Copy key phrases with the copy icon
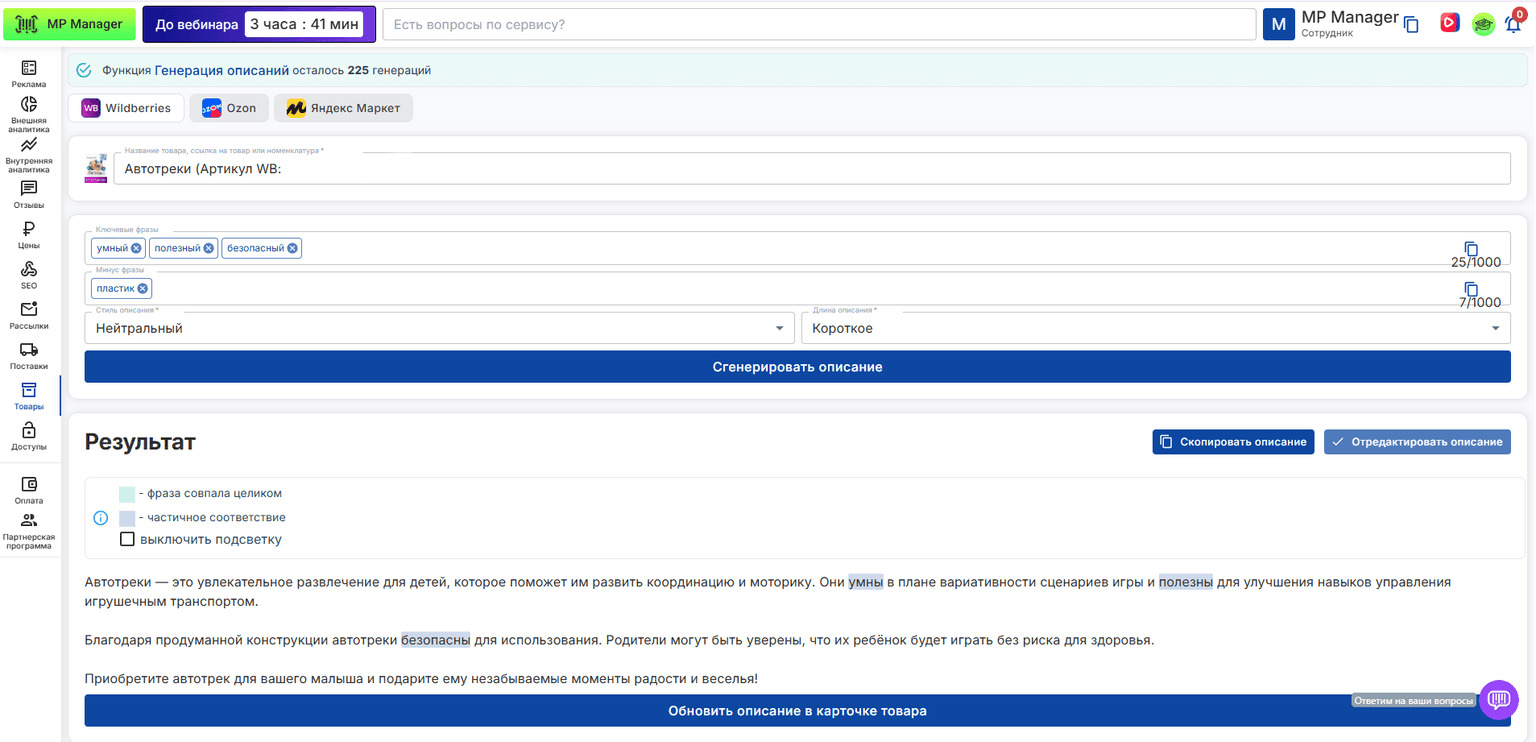Viewport: 1536px width, 742px height. 1471,248
